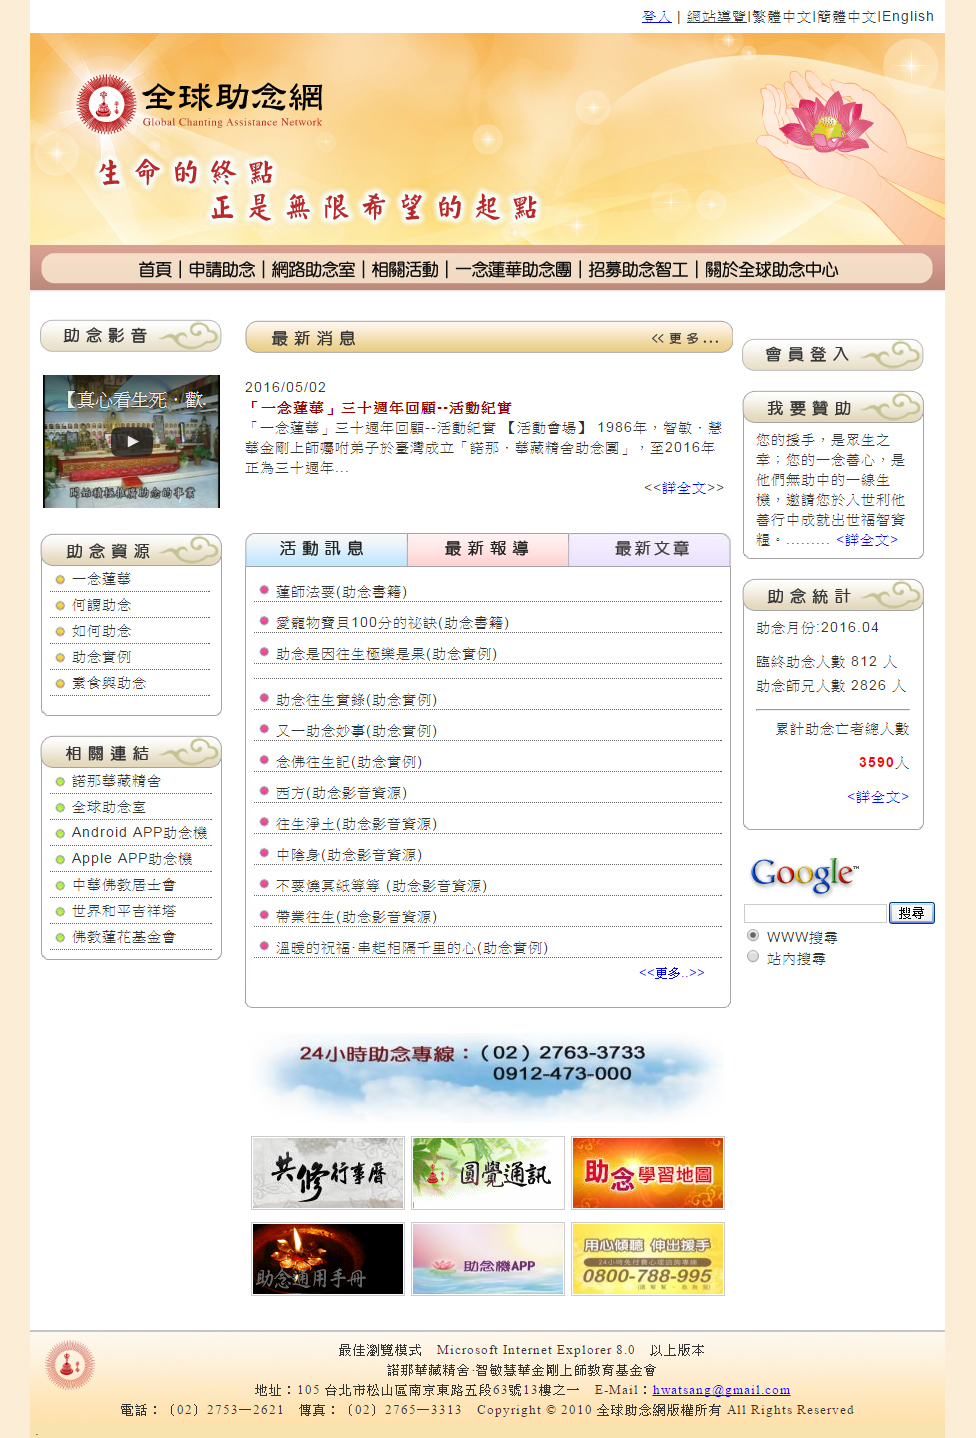
Task: Open the 共修行事曆 banner
Action: 328,1173
